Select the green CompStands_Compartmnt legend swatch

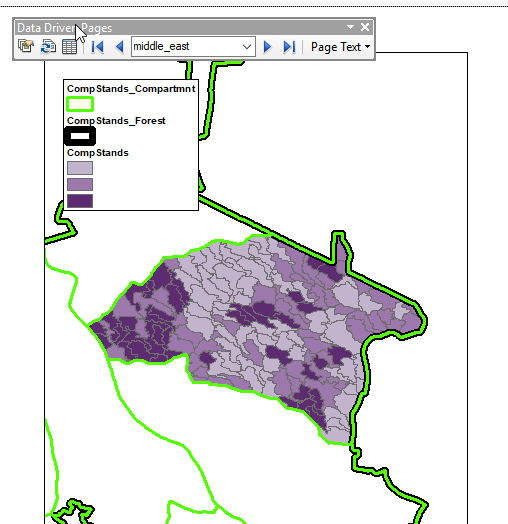click(x=80, y=104)
